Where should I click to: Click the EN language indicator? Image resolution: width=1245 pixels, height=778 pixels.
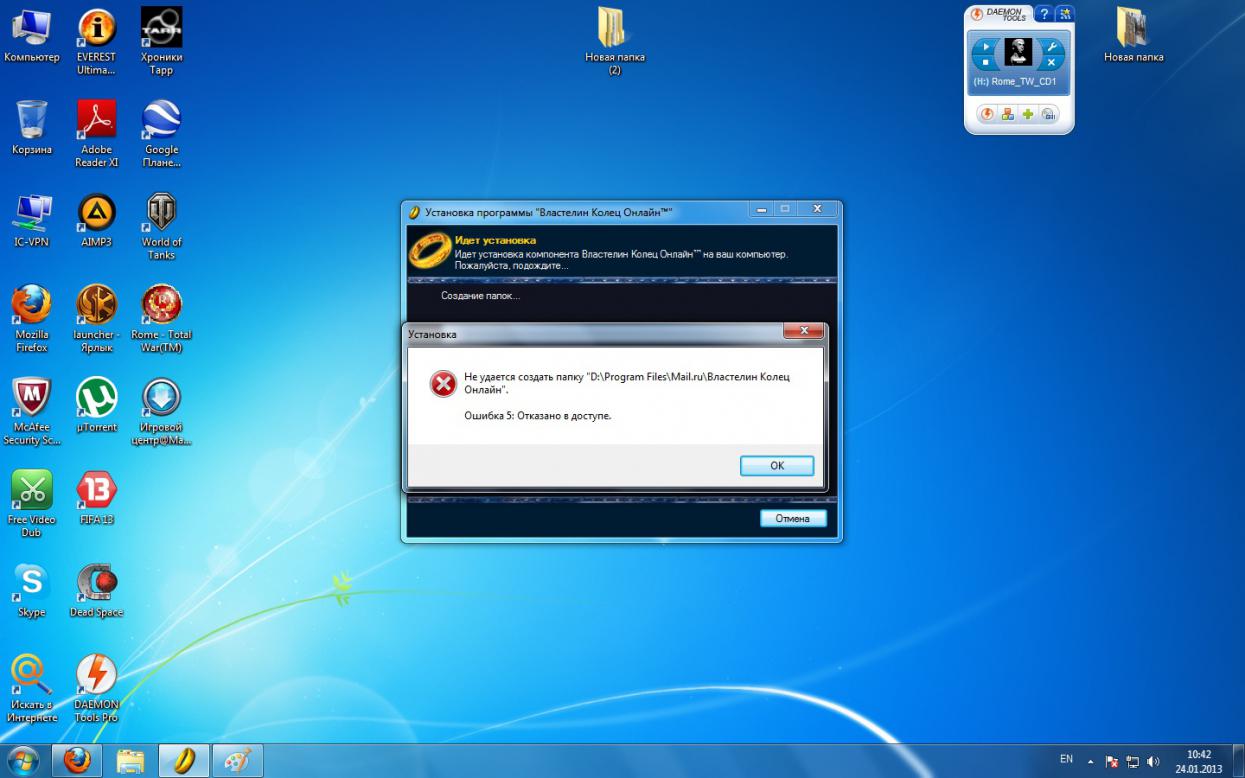click(x=1066, y=760)
